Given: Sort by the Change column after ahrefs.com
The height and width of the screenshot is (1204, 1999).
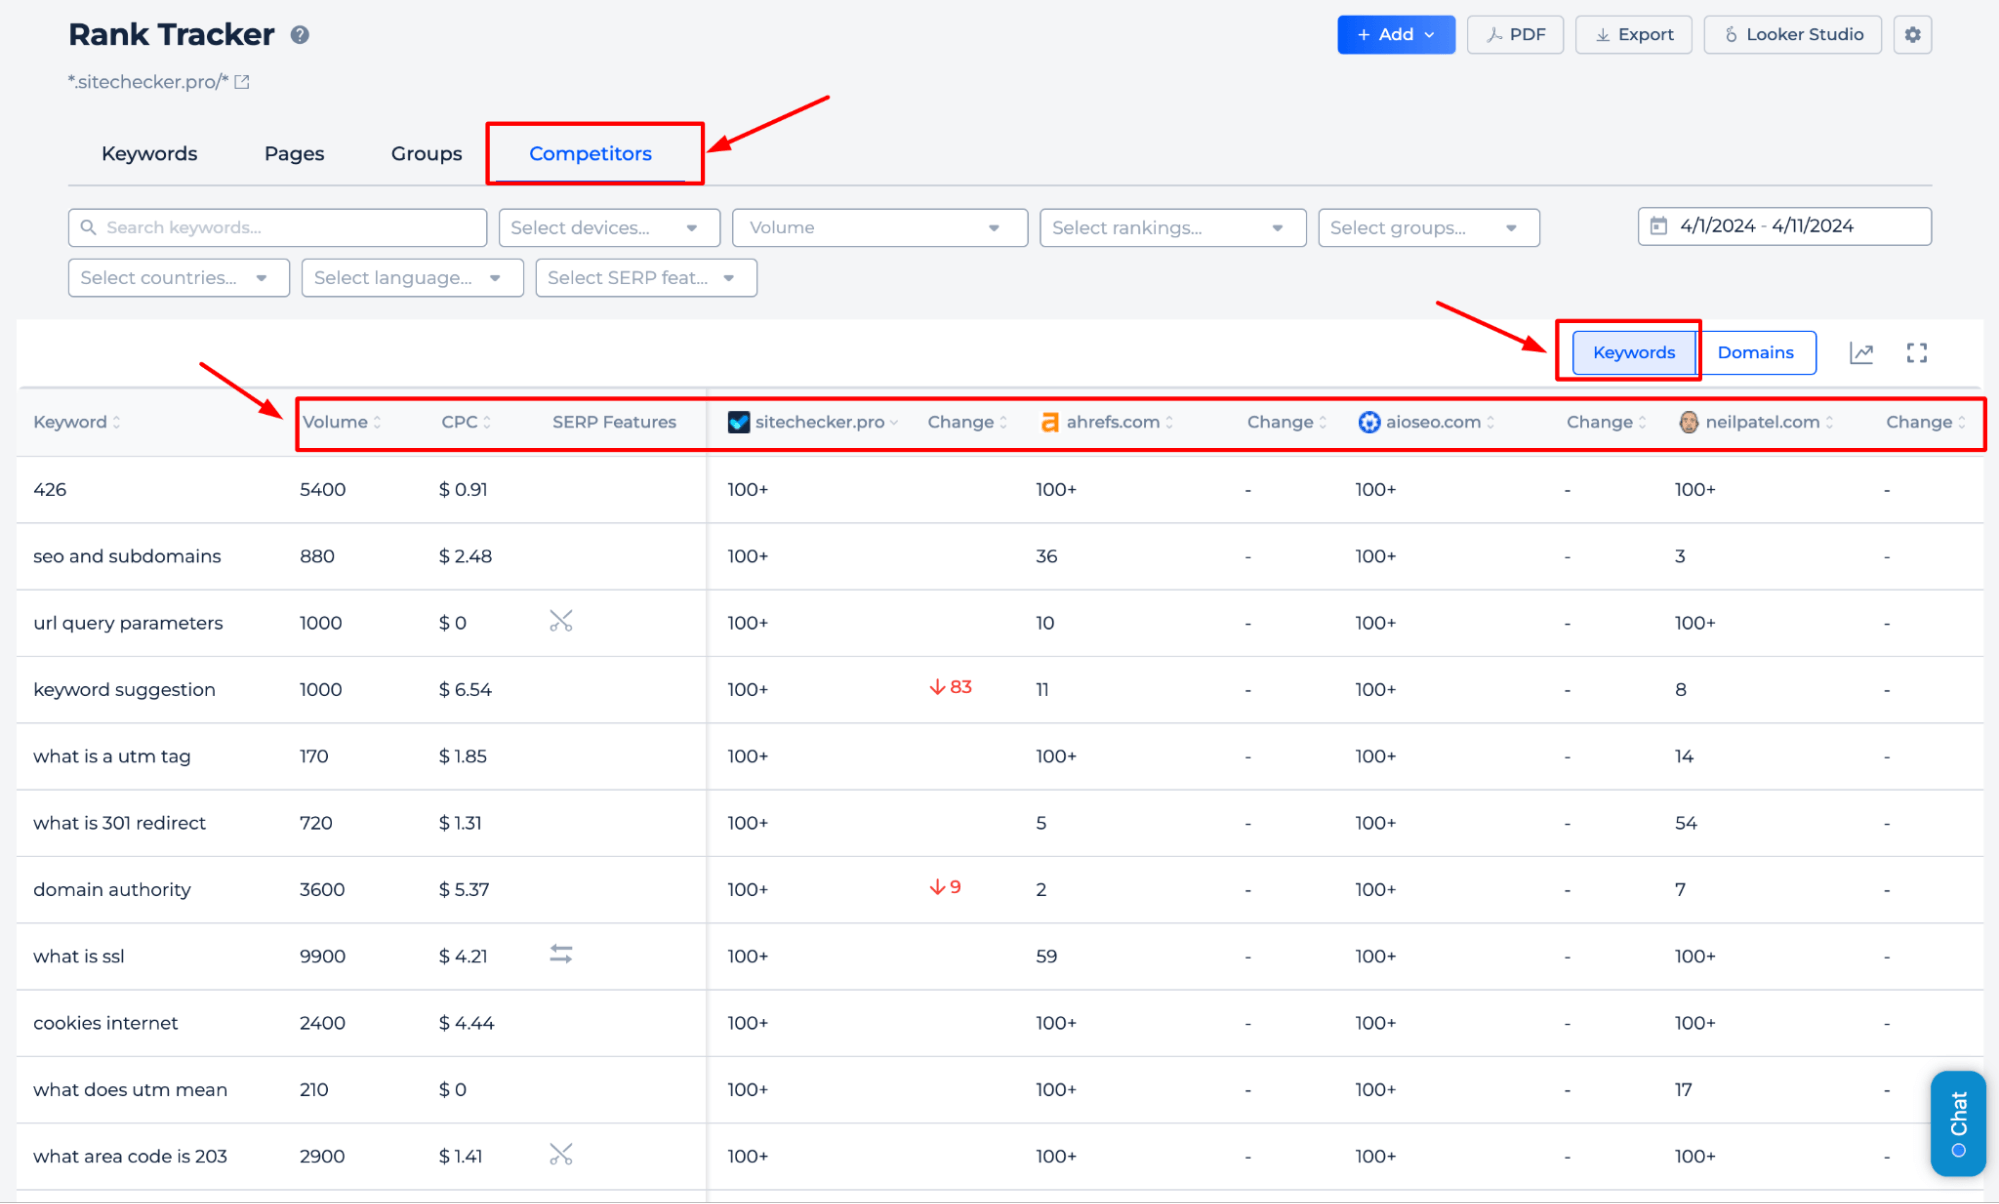Looking at the screenshot, I should click(1287, 422).
